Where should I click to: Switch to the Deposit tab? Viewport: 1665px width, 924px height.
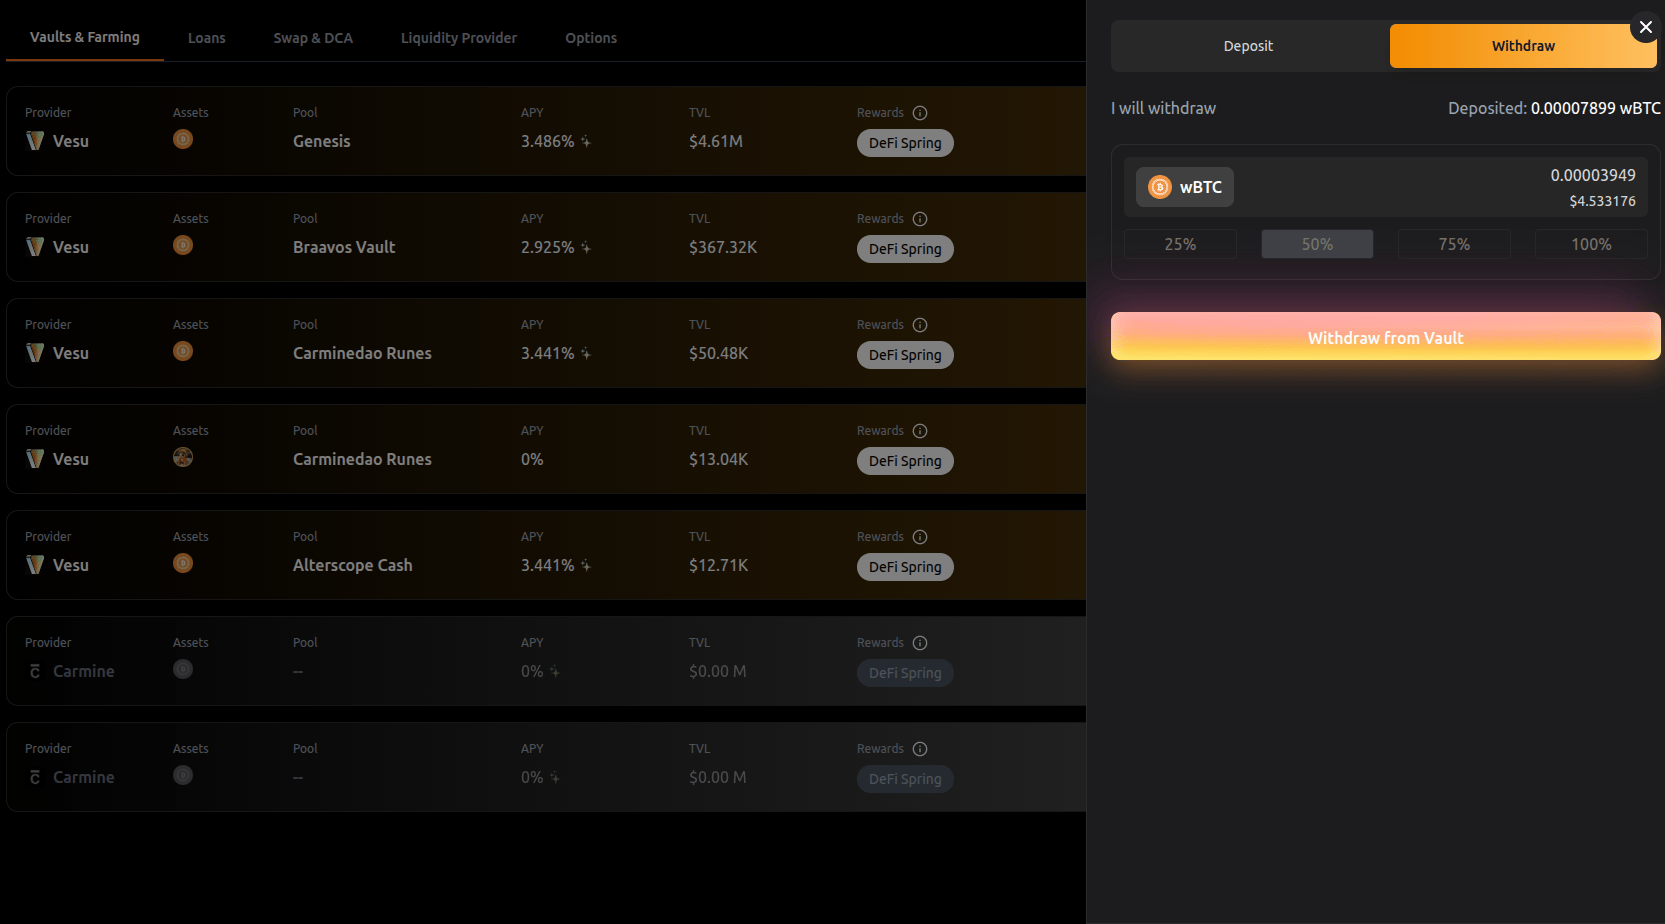pos(1249,46)
